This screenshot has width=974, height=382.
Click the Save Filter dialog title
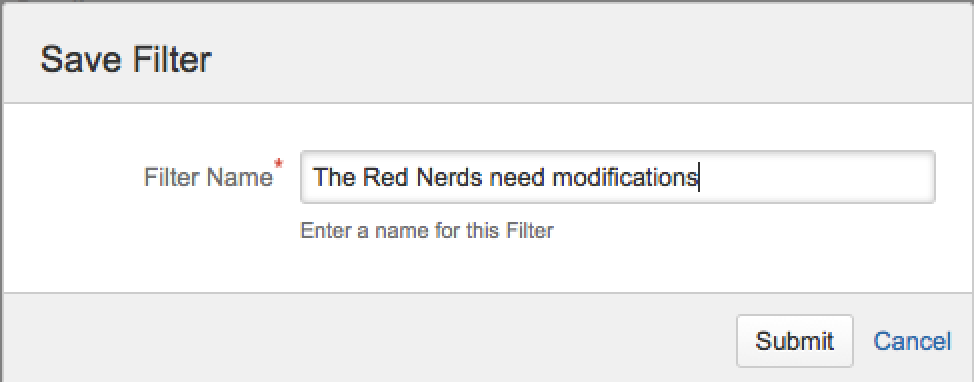[x=126, y=60]
